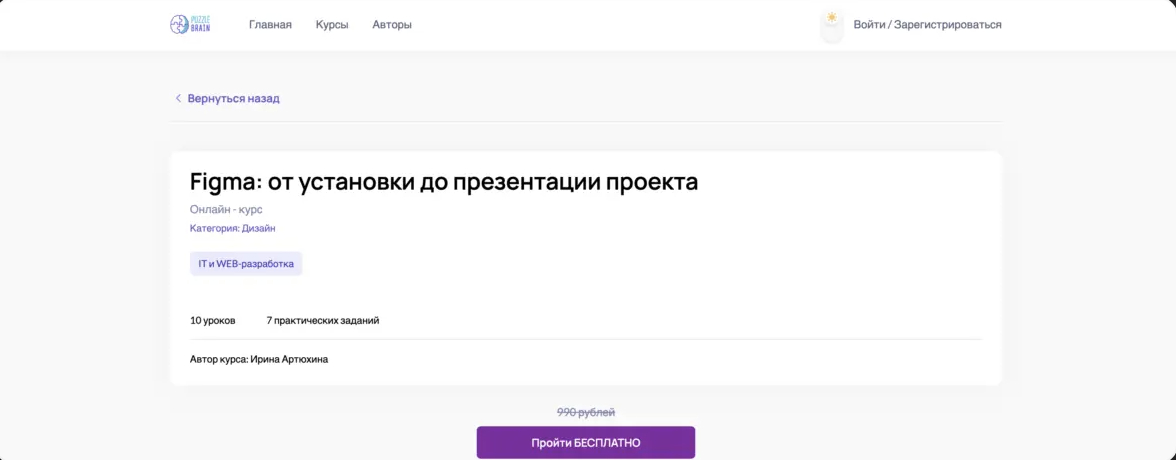Click the Пройти БЕСПЛАТНО button

tap(586, 443)
